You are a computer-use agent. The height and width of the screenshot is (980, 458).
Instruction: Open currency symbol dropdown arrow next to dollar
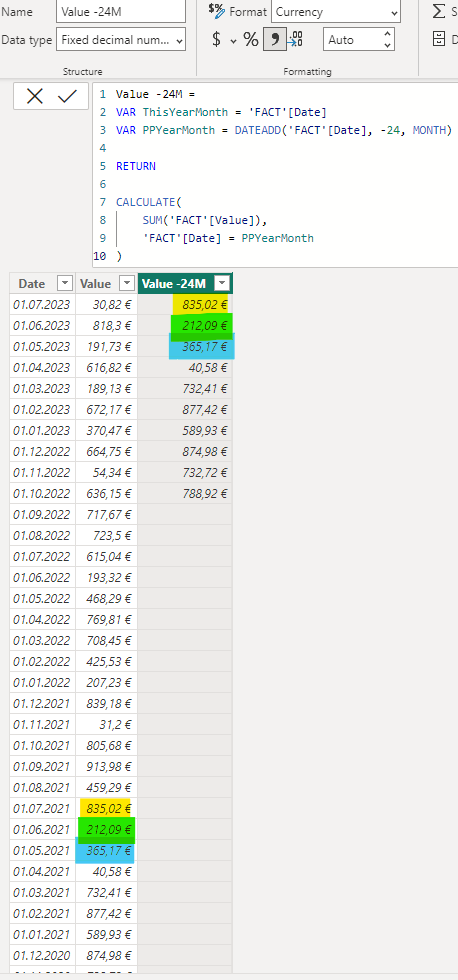tap(234, 41)
